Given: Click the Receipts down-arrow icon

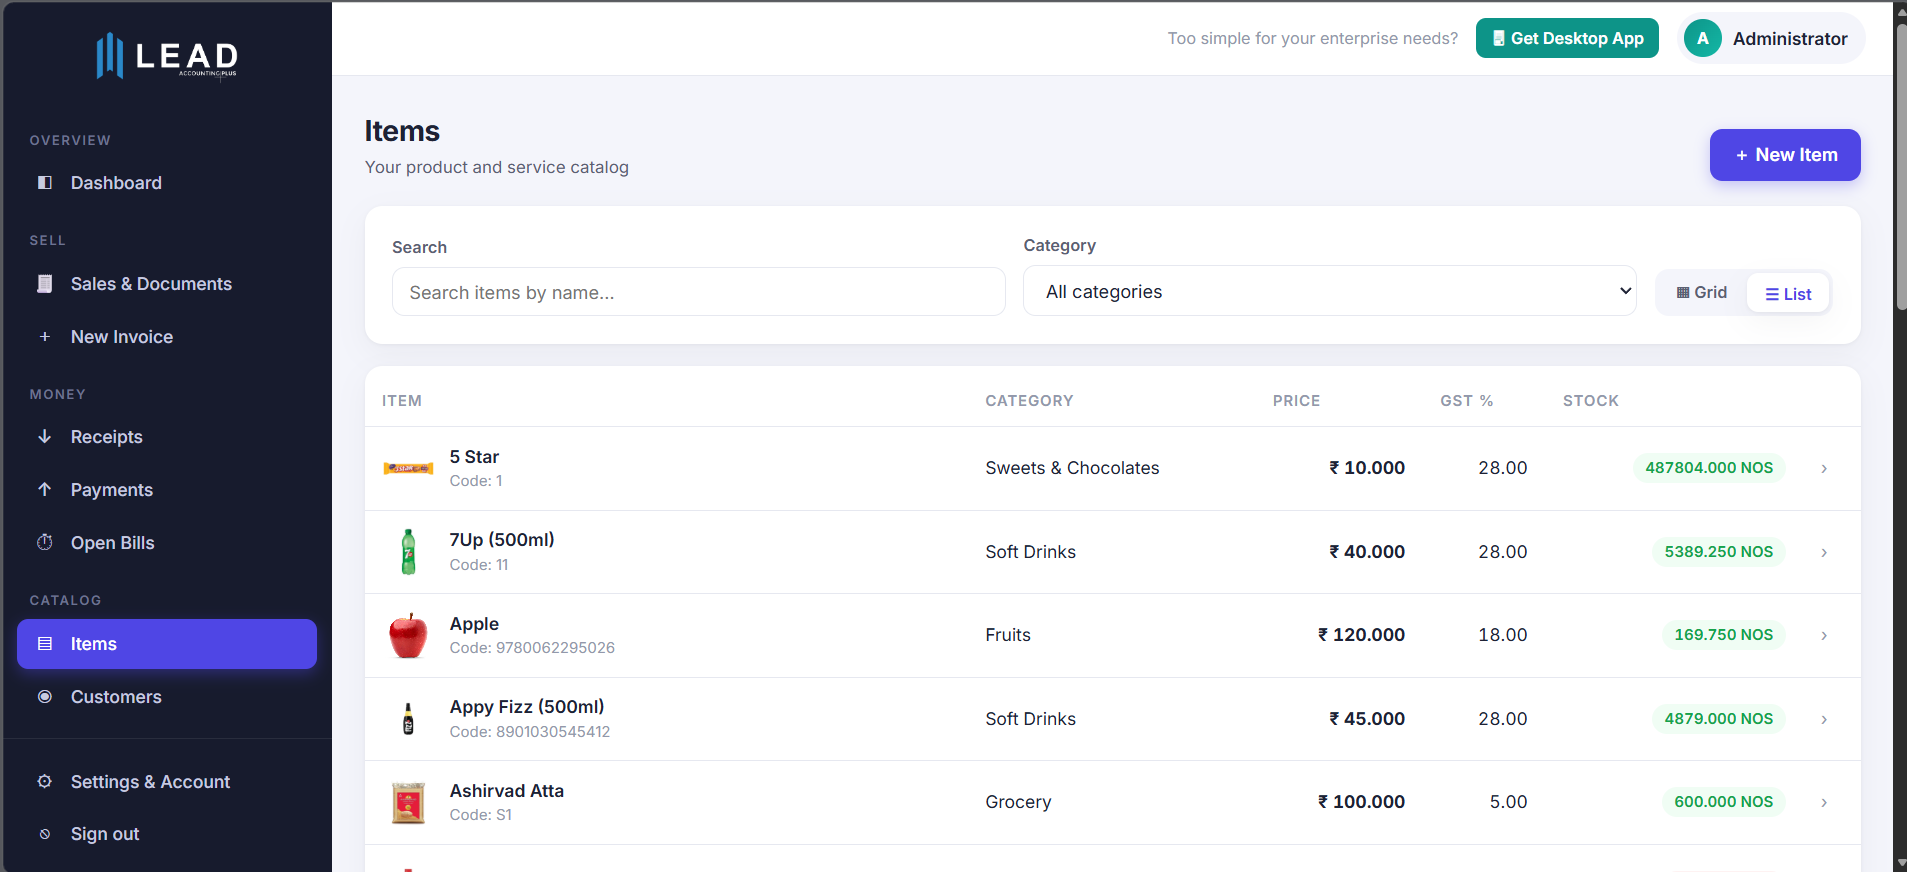Looking at the screenshot, I should coord(45,437).
